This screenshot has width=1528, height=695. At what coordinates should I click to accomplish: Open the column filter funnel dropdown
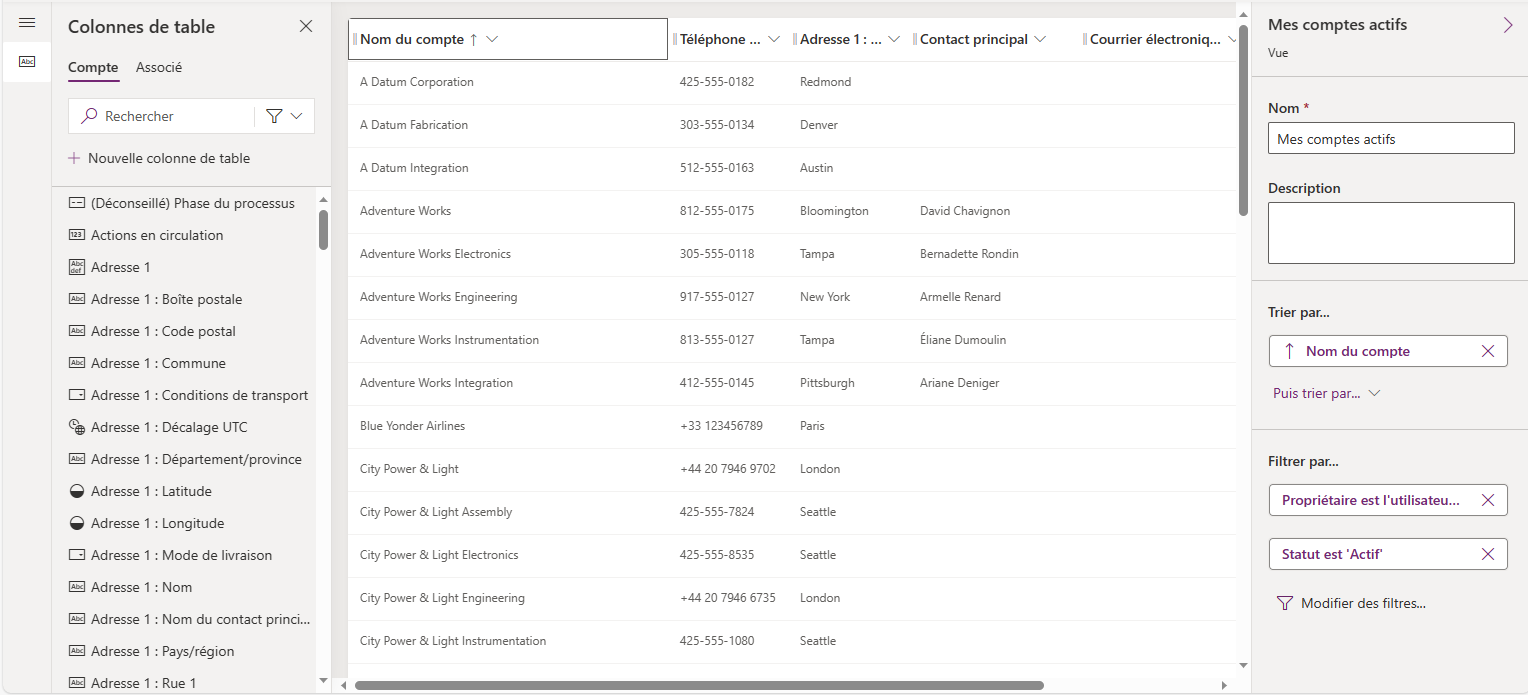click(x=285, y=116)
